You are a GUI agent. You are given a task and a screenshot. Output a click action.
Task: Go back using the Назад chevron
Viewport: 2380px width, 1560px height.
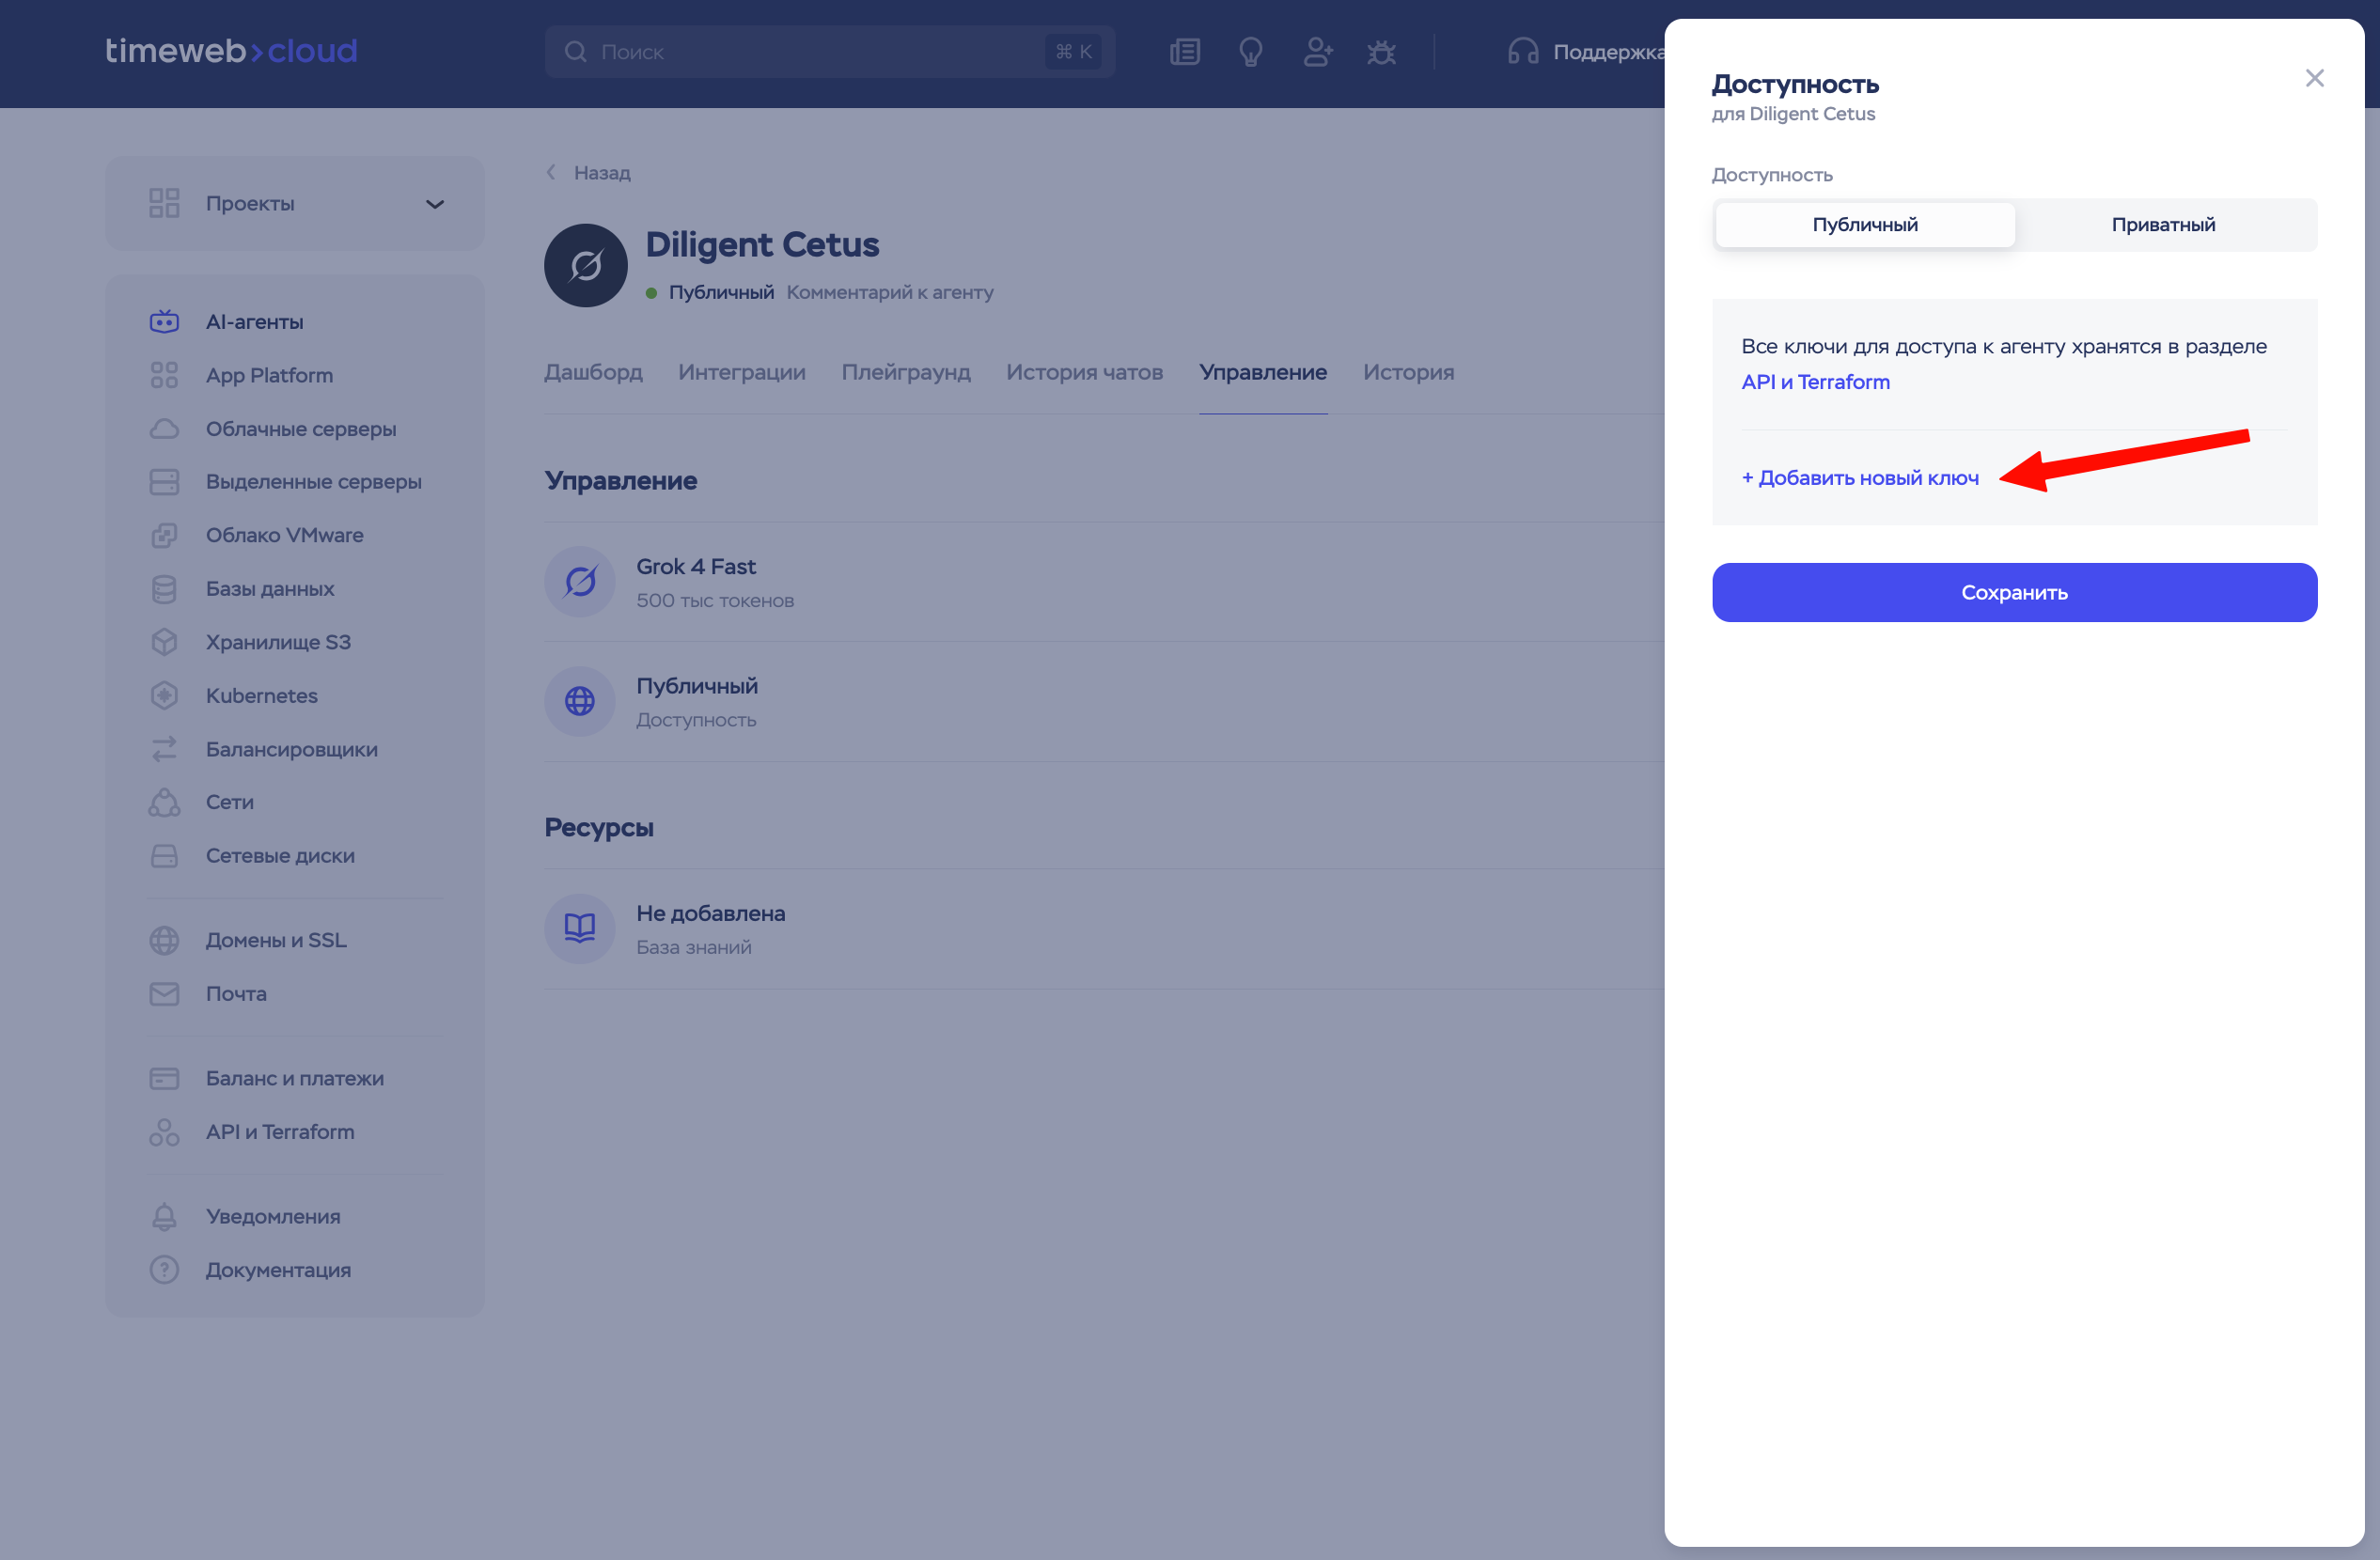pyautogui.click(x=551, y=173)
